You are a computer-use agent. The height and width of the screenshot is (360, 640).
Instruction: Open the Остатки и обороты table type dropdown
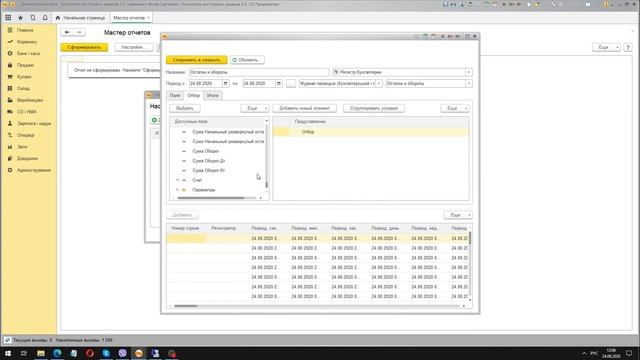tap(469, 83)
